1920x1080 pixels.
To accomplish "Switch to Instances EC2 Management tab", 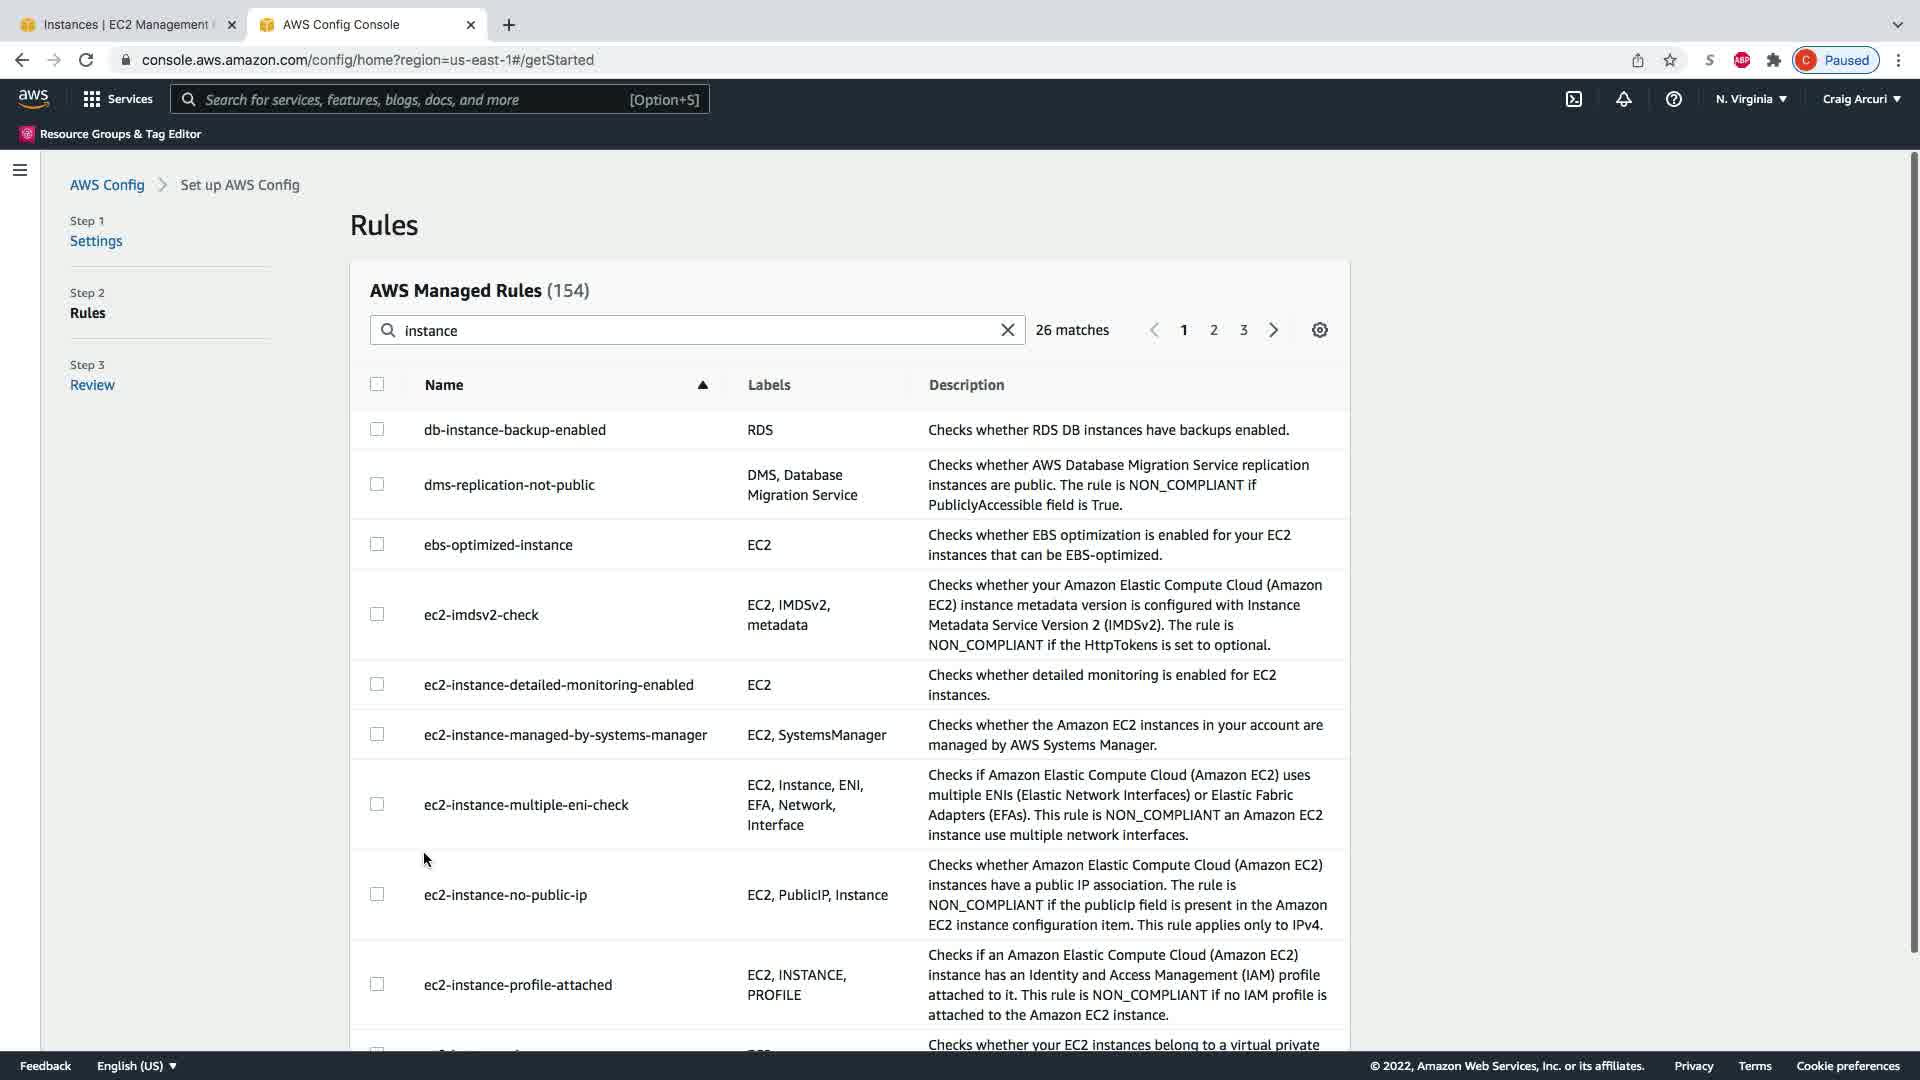I will [125, 24].
